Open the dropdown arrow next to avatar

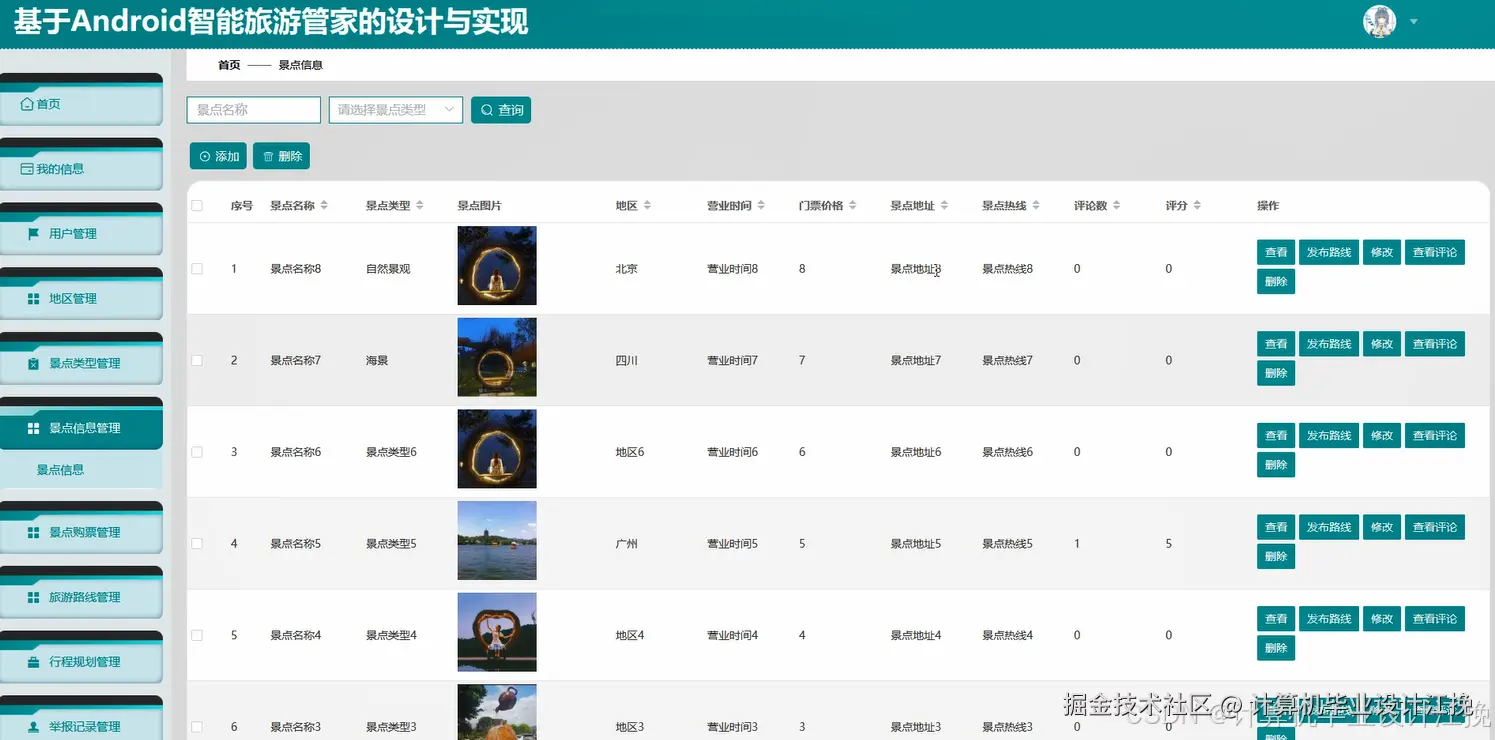pyautogui.click(x=1414, y=21)
